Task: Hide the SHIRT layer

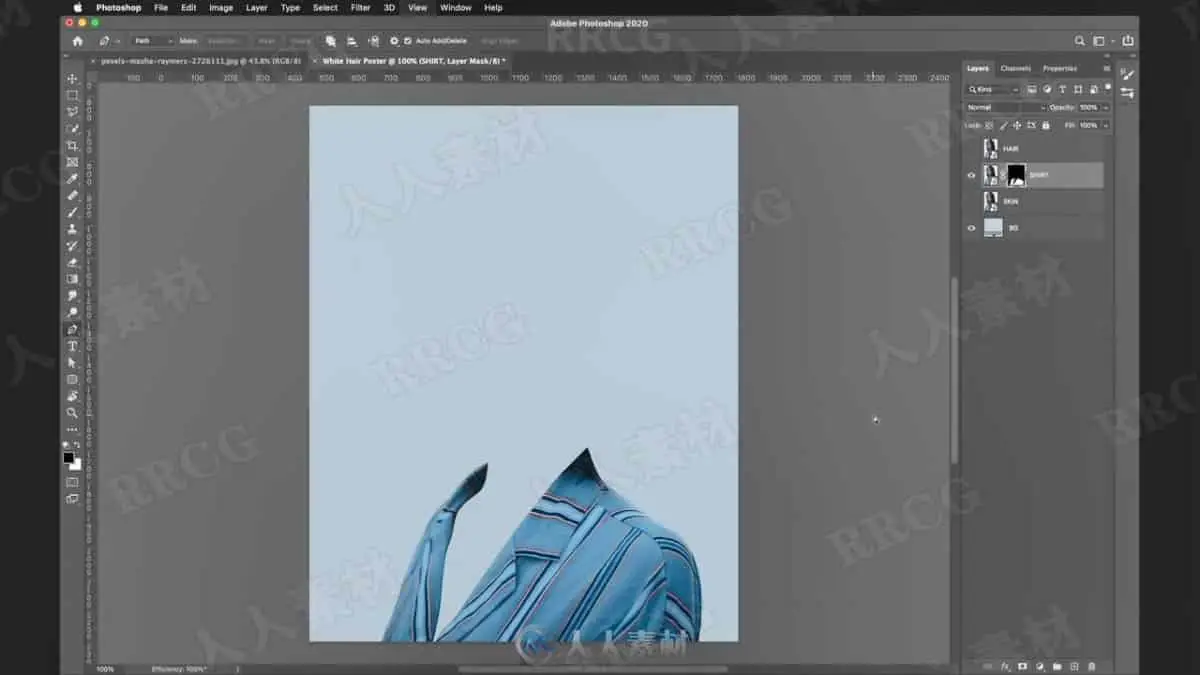Action: click(971, 175)
